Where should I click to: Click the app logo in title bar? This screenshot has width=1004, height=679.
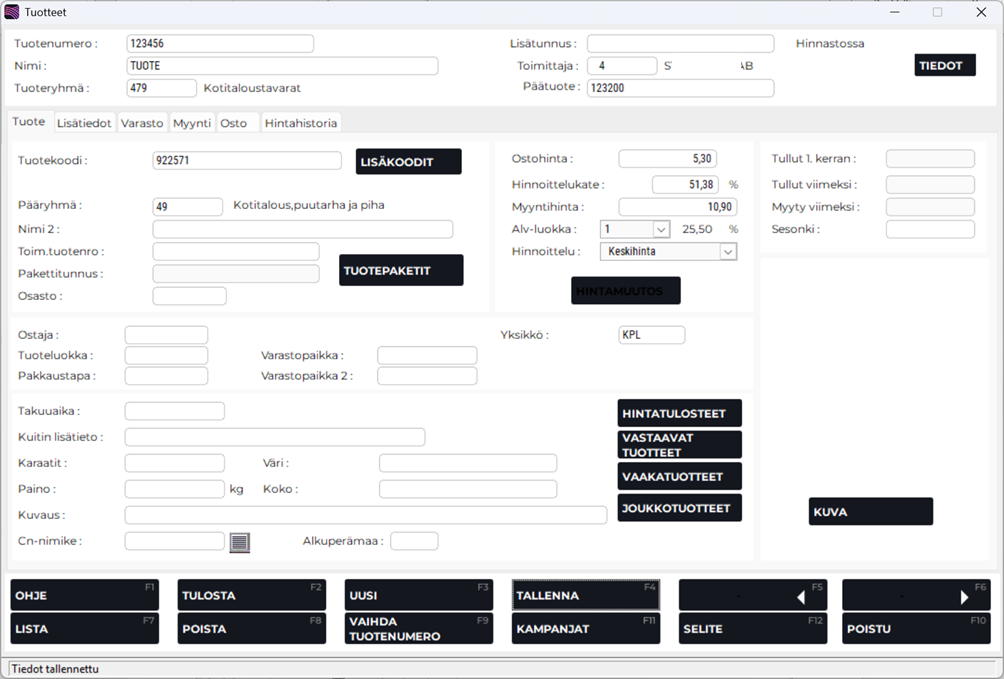[x=12, y=12]
